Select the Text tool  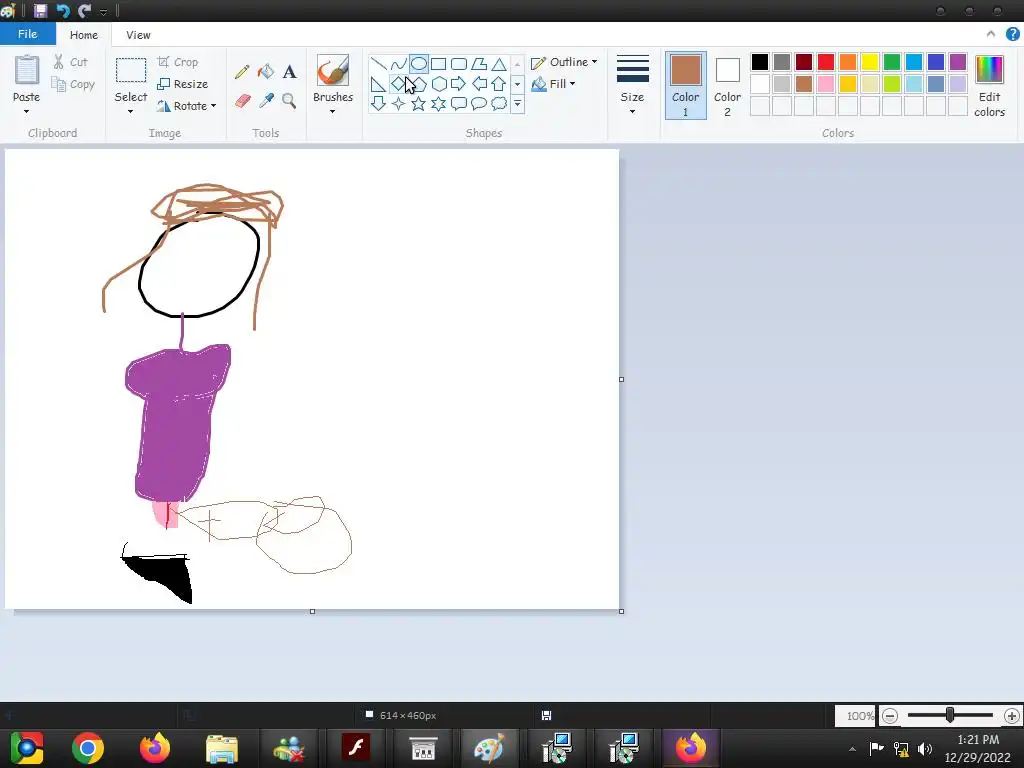tap(289, 71)
